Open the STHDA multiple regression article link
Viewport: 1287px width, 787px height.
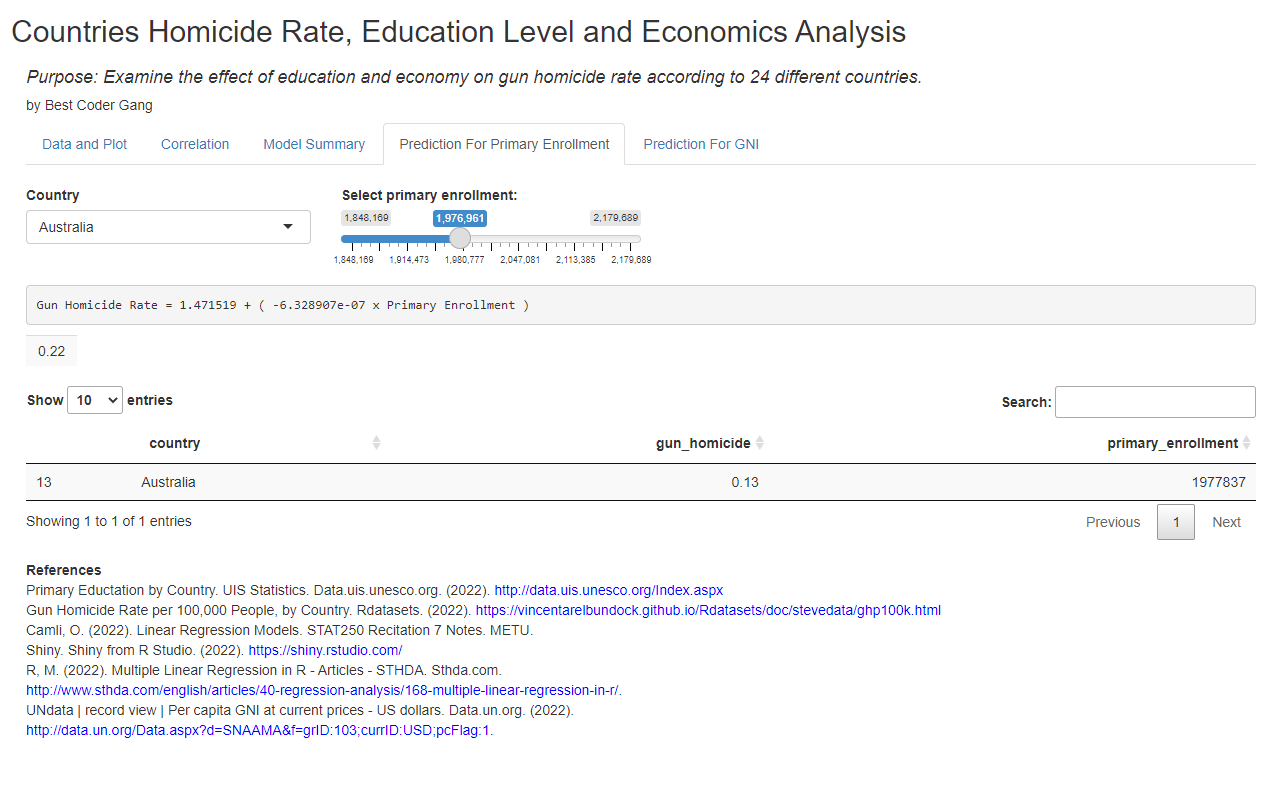(x=322, y=690)
